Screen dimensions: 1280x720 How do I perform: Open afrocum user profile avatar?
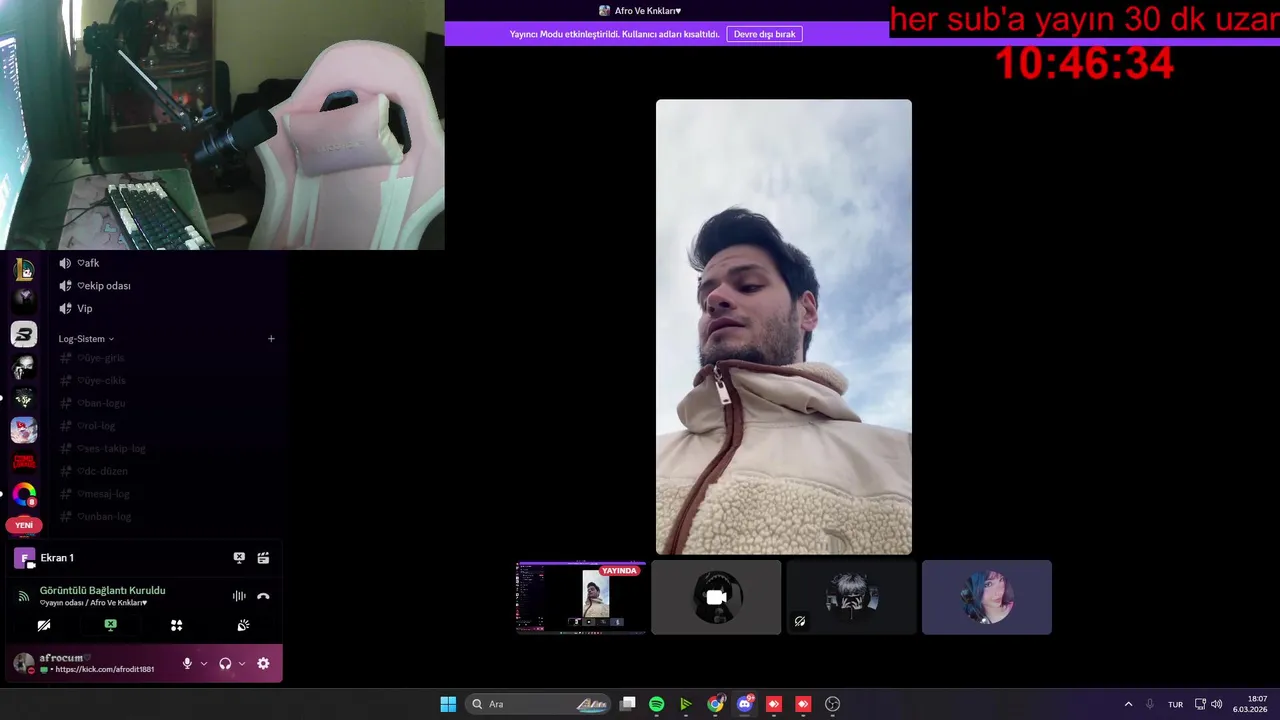coord(24,663)
